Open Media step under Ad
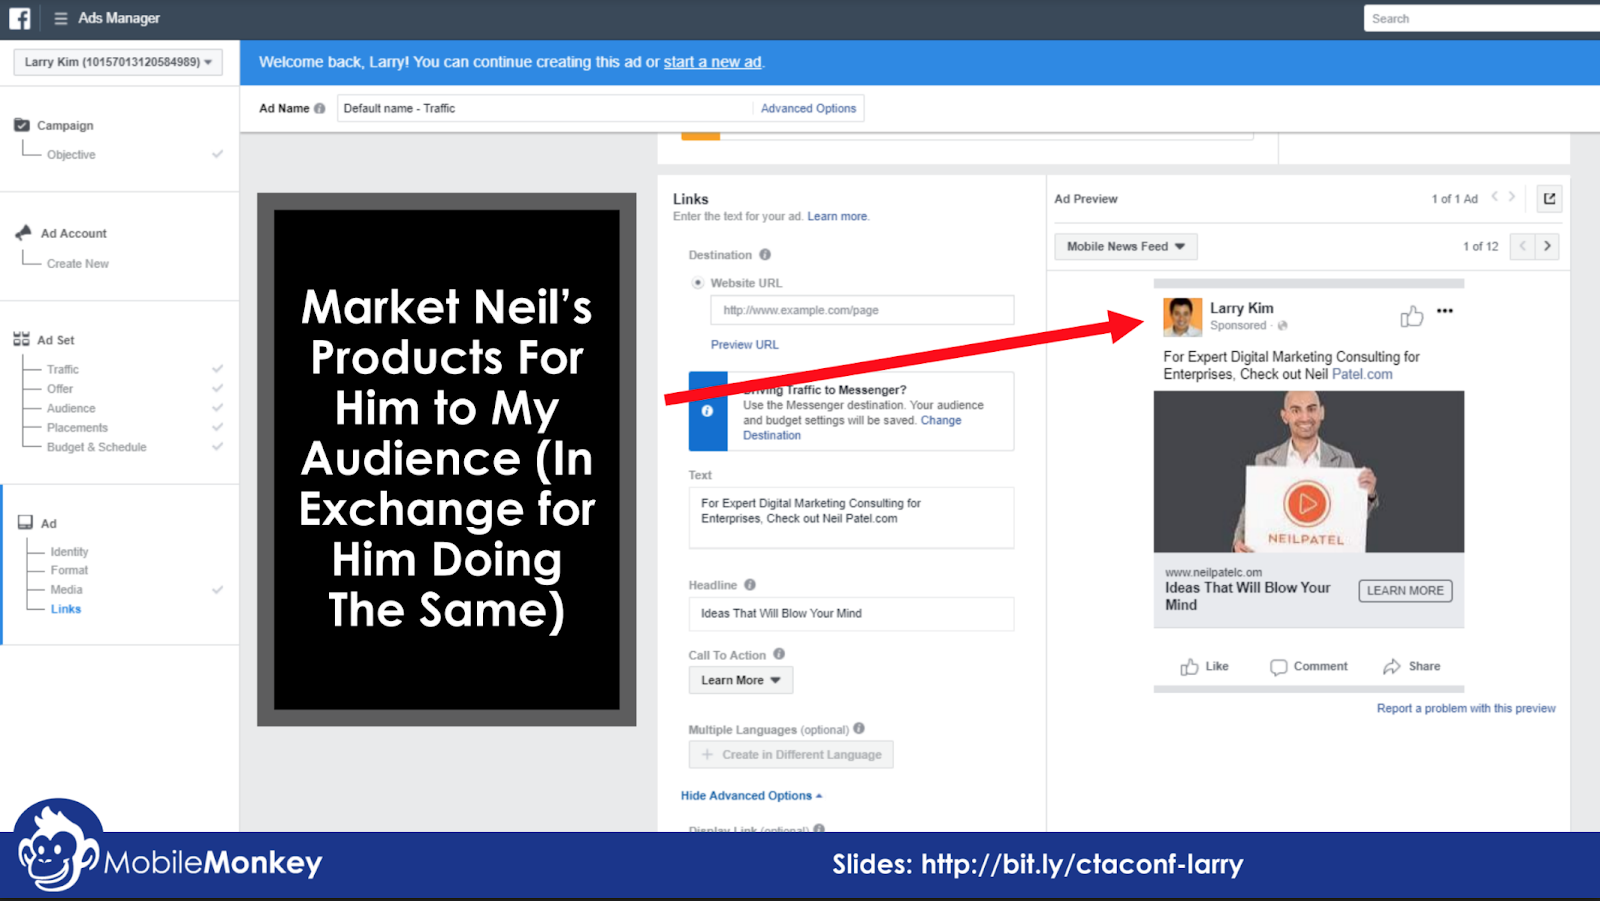1600x901 pixels. [x=67, y=590]
